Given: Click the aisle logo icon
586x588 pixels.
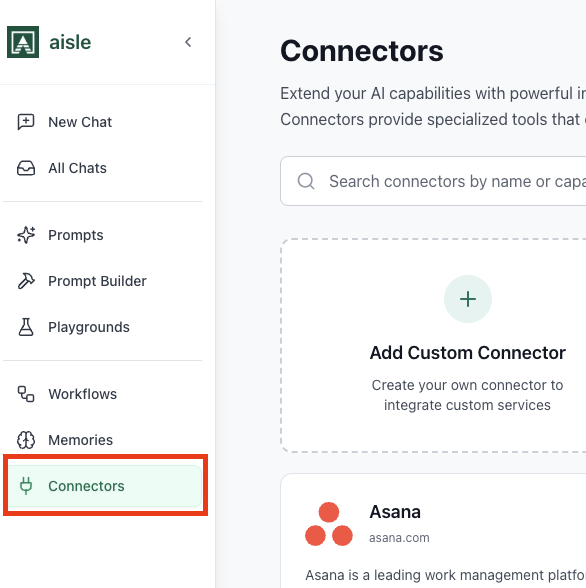Looking at the screenshot, I should pos(23,42).
